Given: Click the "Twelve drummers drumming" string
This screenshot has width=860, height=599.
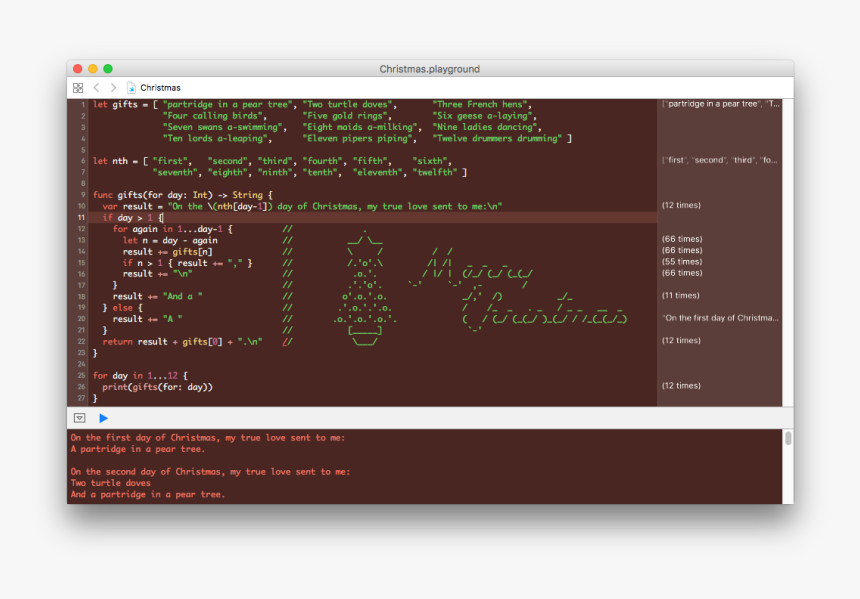Looking at the screenshot, I should pyautogui.click(x=497, y=138).
